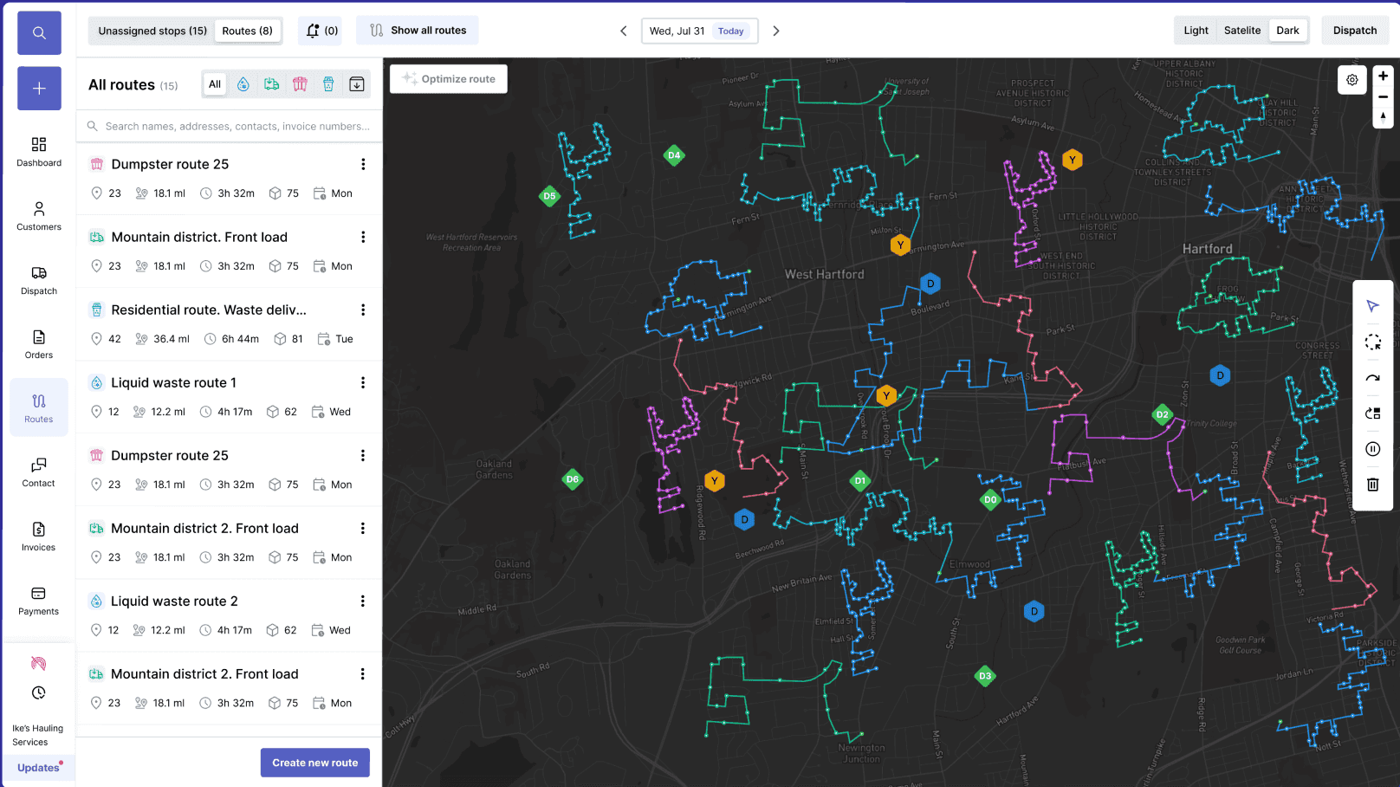The width and height of the screenshot is (1400, 787).
Task: Switch map style to Light
Action: pyautogui.click(x=1196, y=31)
